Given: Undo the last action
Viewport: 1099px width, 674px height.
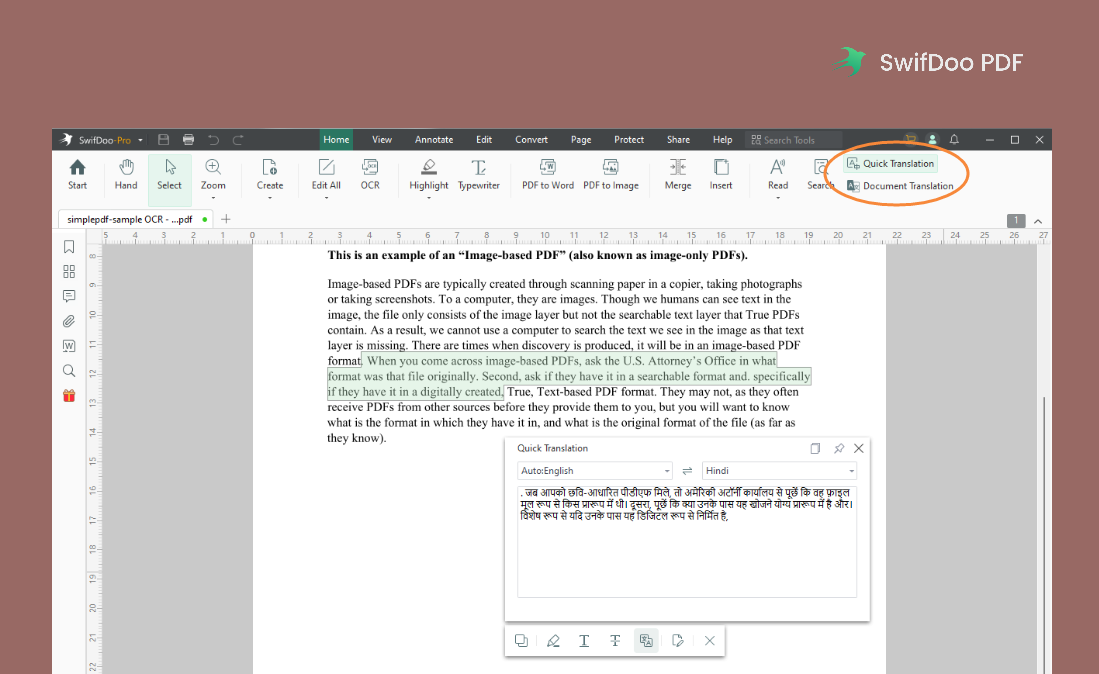Looking at the screenshot, I should point(213,139).
